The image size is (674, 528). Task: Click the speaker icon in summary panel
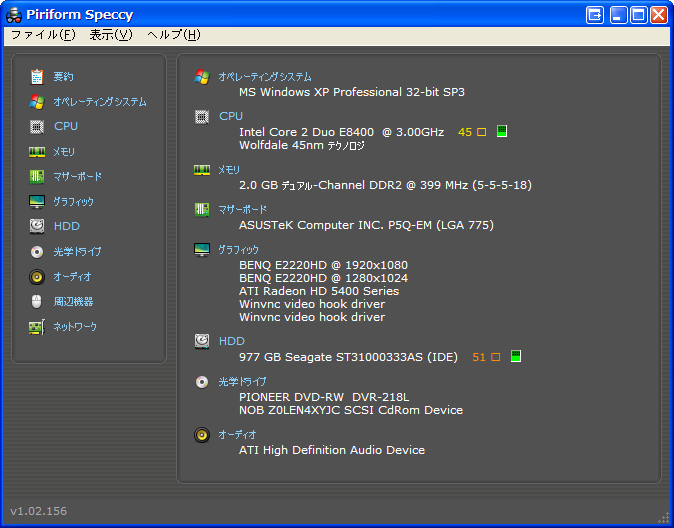(202, 435)
